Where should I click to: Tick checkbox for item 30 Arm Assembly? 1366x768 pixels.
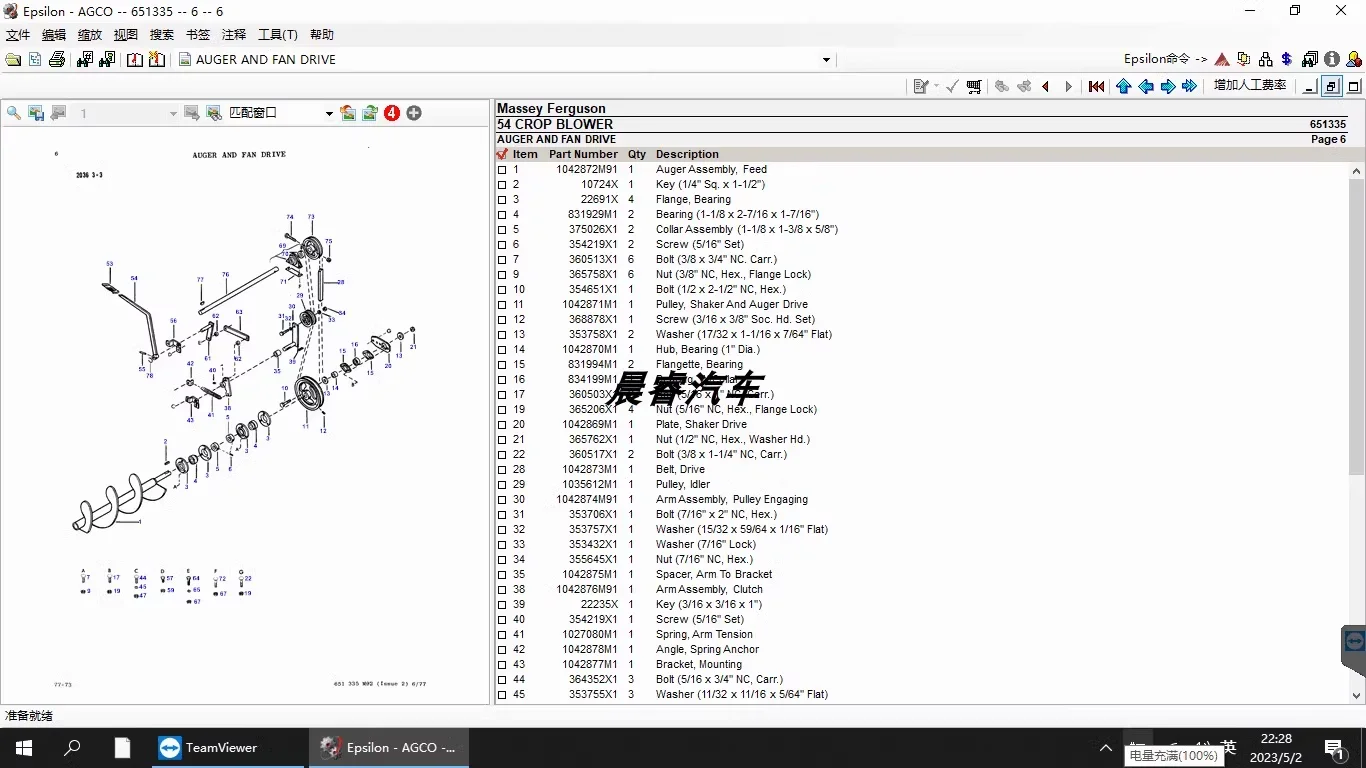click(x=502, y=500)
